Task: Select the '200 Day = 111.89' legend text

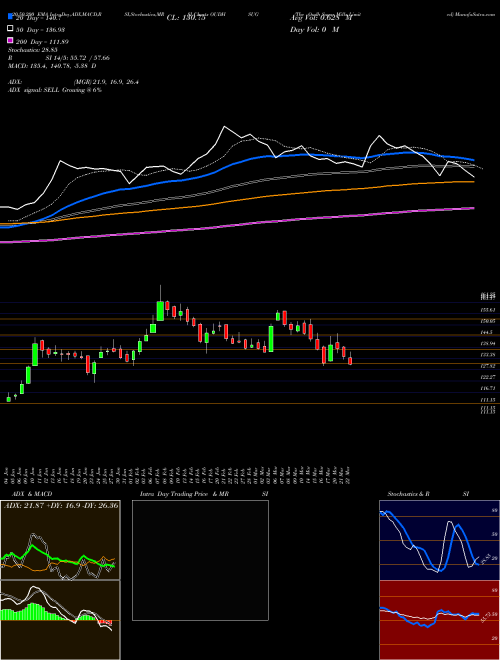Action: [42, 42]
